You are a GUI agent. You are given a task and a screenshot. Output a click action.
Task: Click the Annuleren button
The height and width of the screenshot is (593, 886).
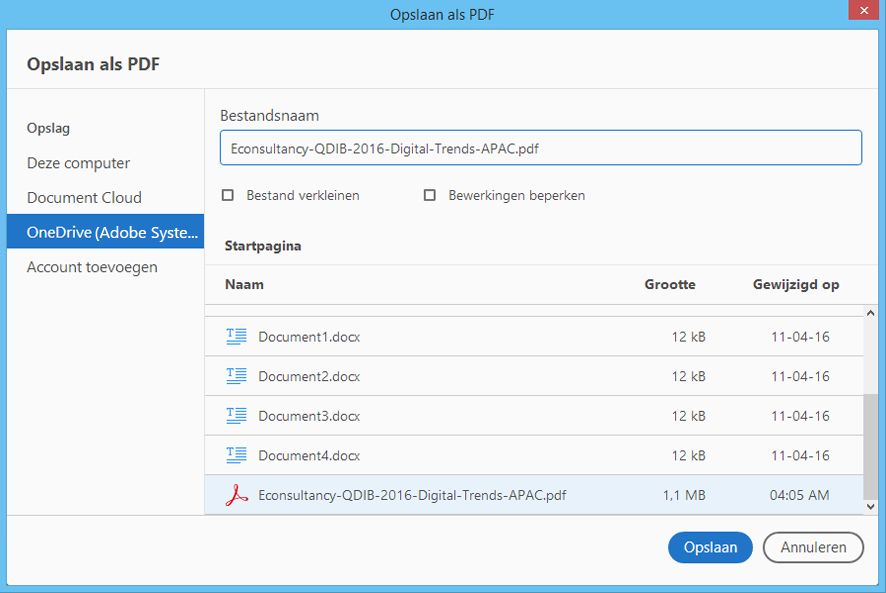tap(813, 547)
